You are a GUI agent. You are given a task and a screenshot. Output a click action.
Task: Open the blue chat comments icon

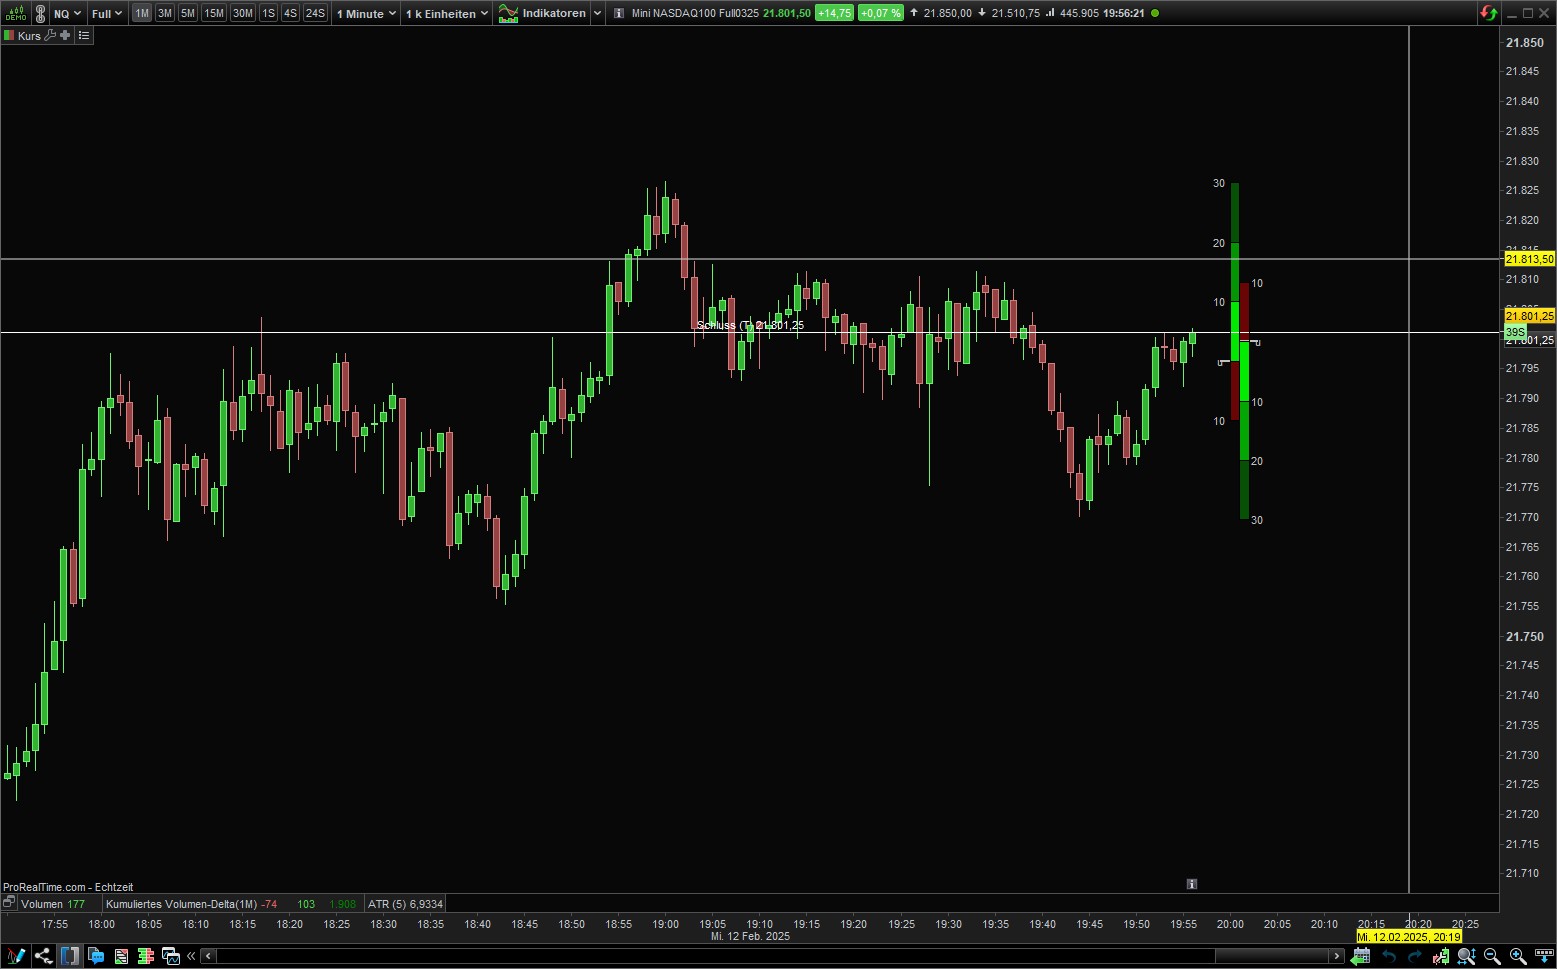(x=96, y=956)
